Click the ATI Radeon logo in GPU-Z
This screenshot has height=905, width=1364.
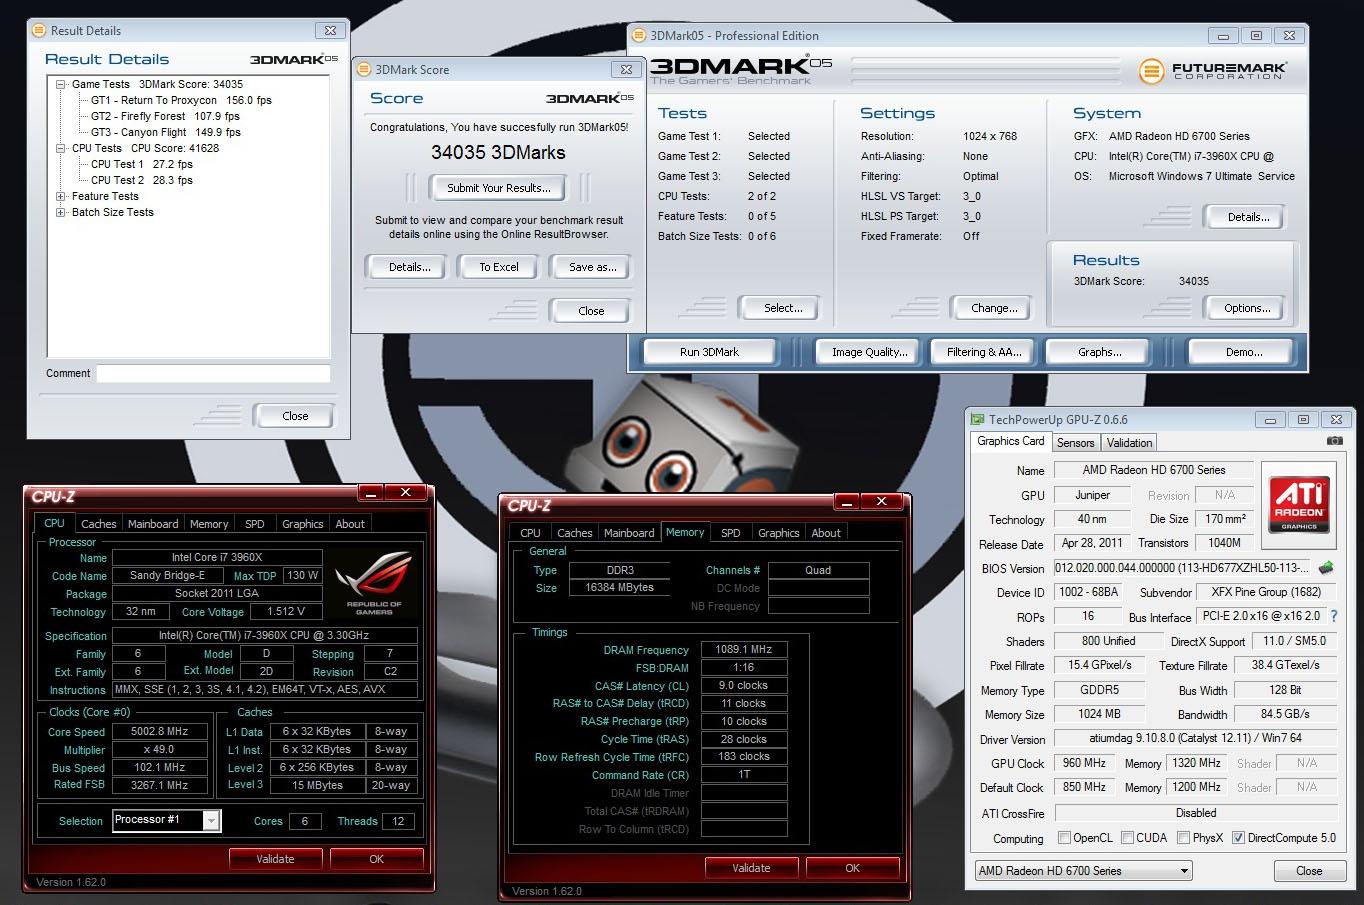tap(1299, 503)
